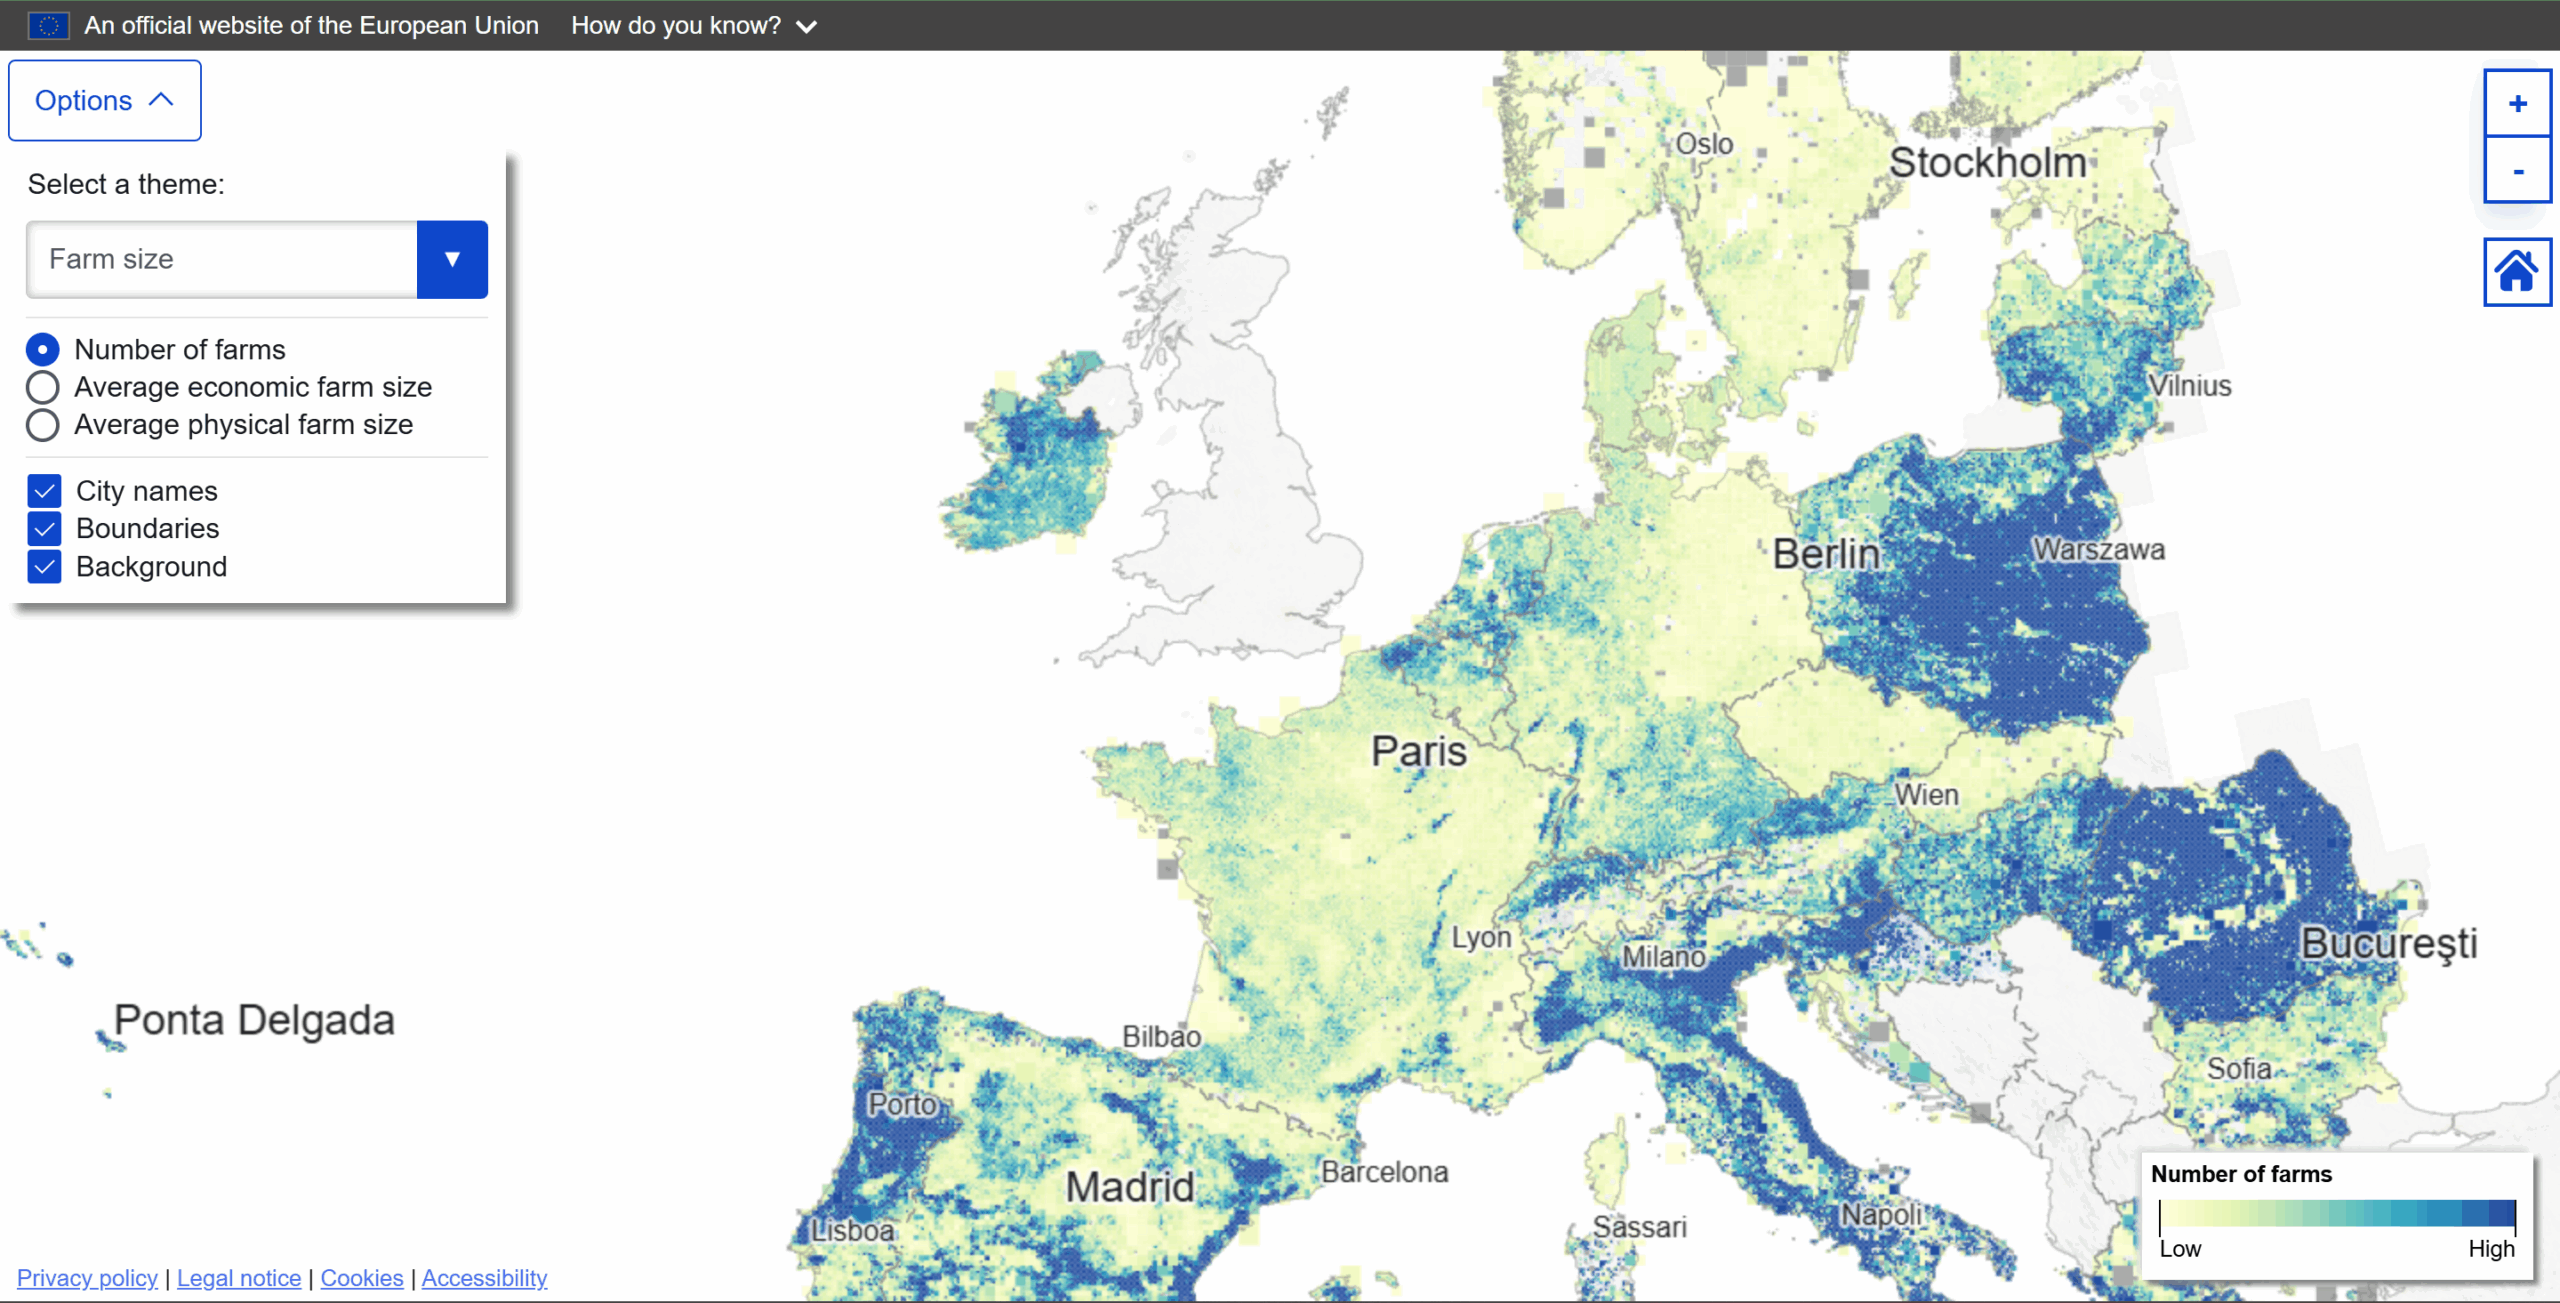
Task: Click the Farm size theme field
Action: tap(222, 259)
